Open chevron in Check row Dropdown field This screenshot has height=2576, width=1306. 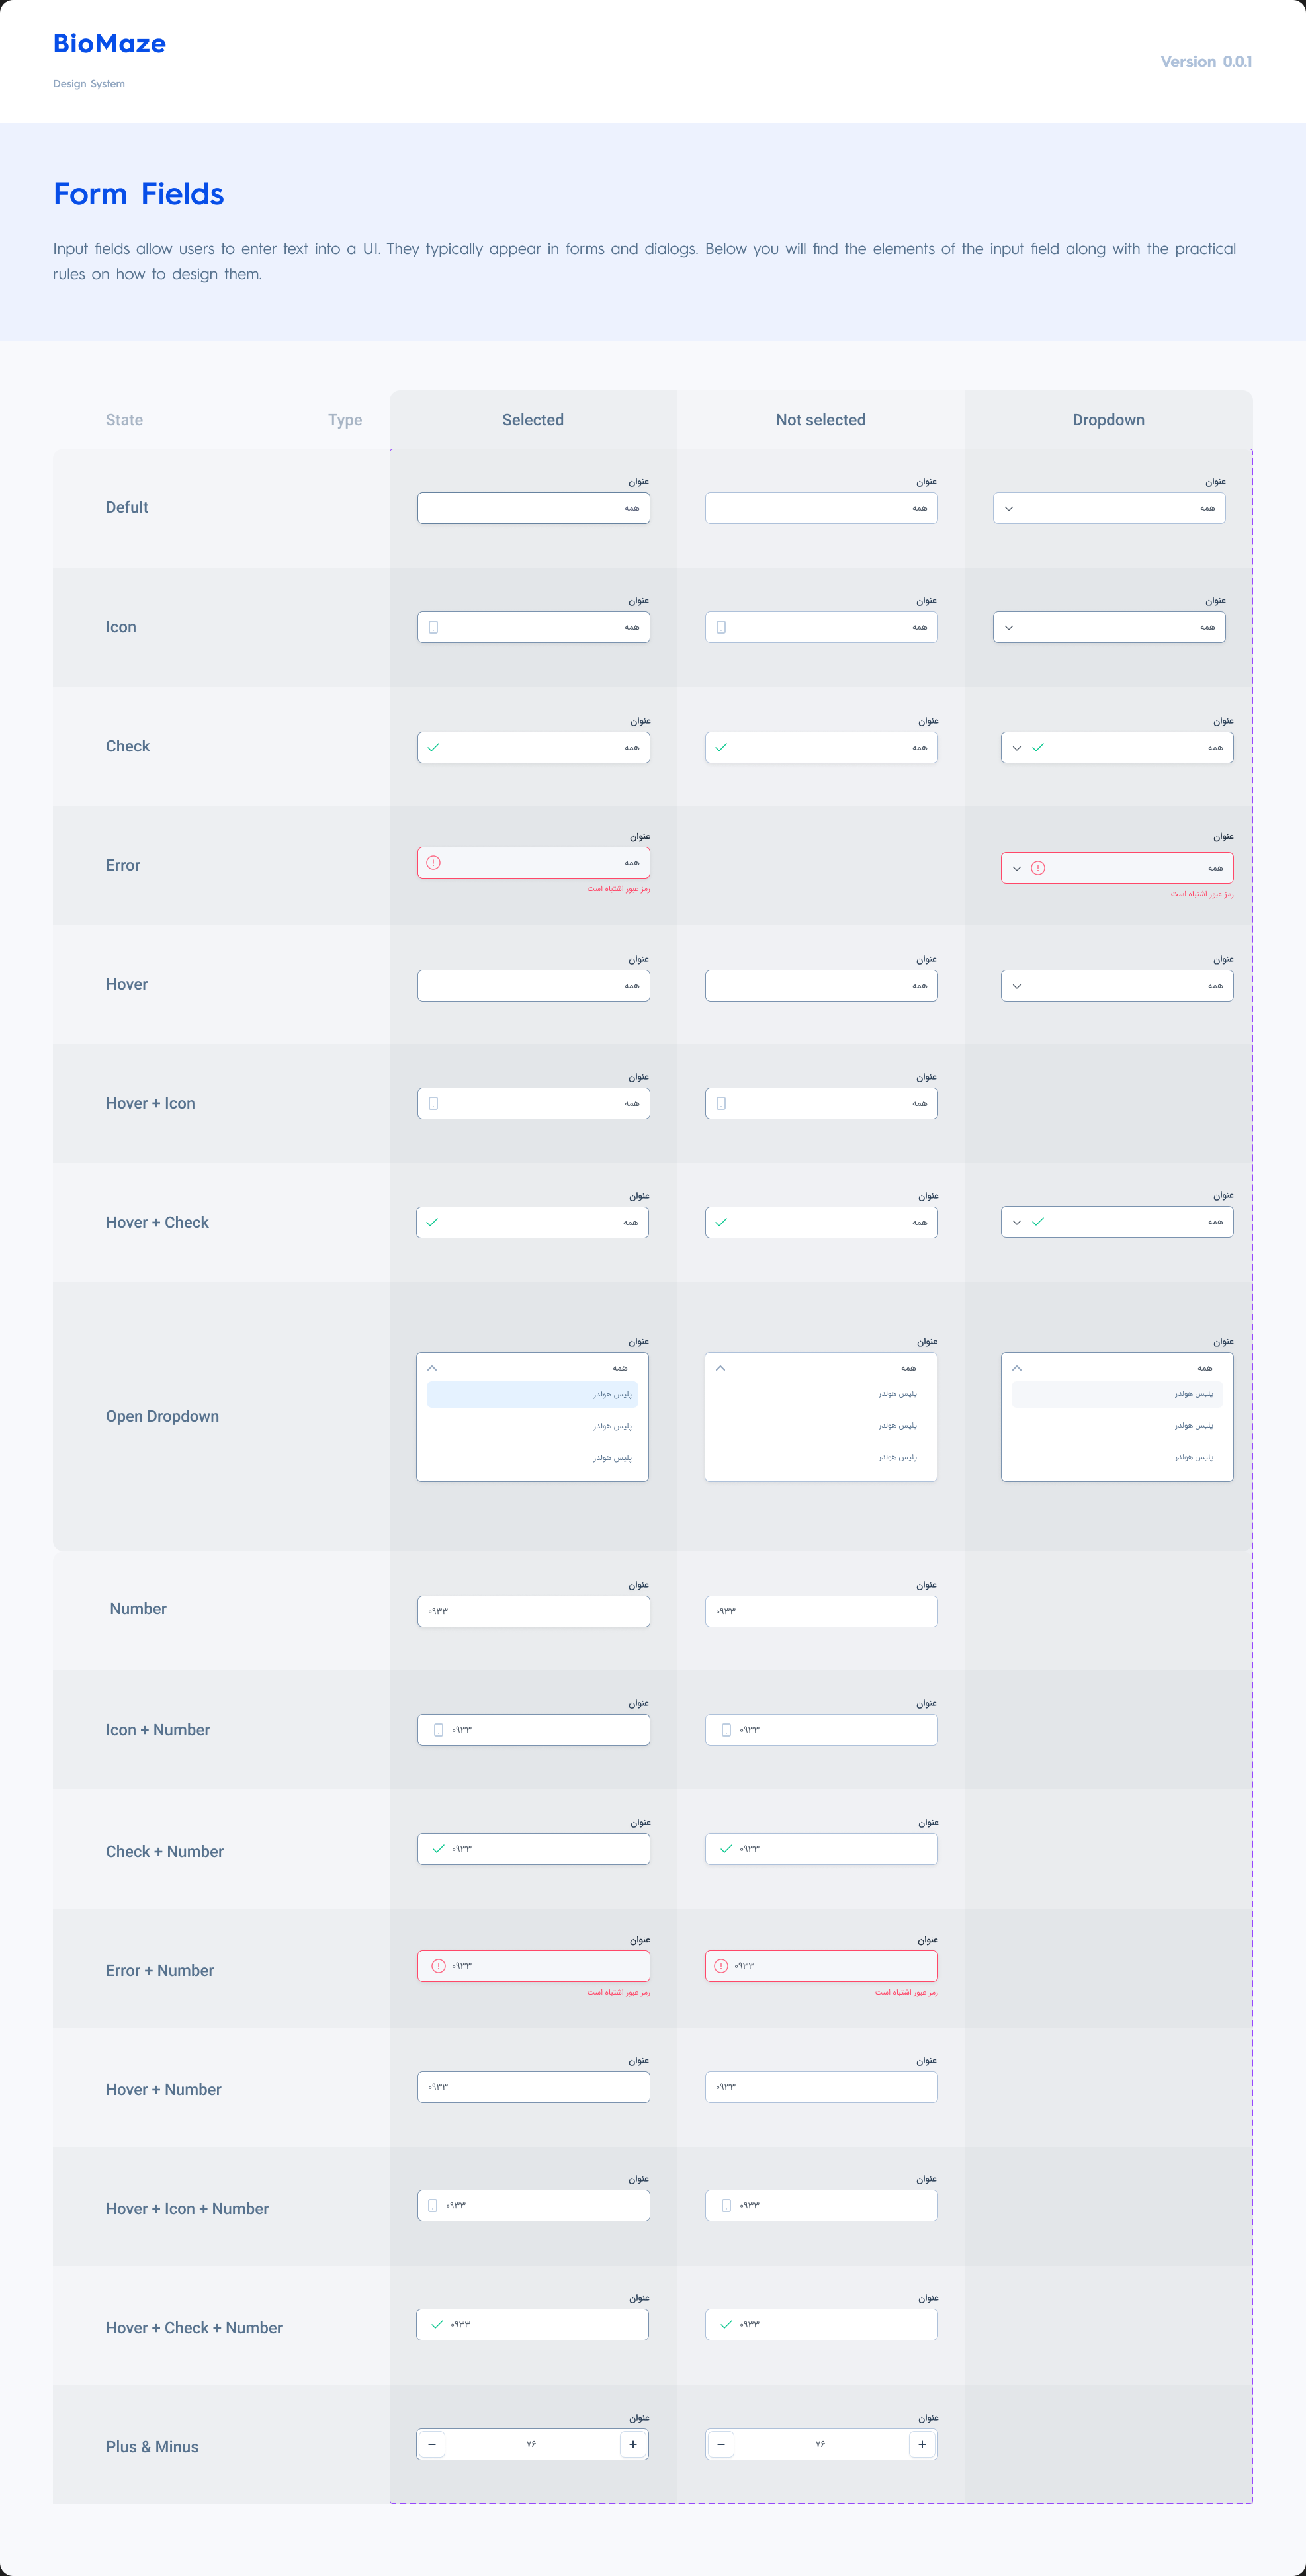click(1017, 748)
